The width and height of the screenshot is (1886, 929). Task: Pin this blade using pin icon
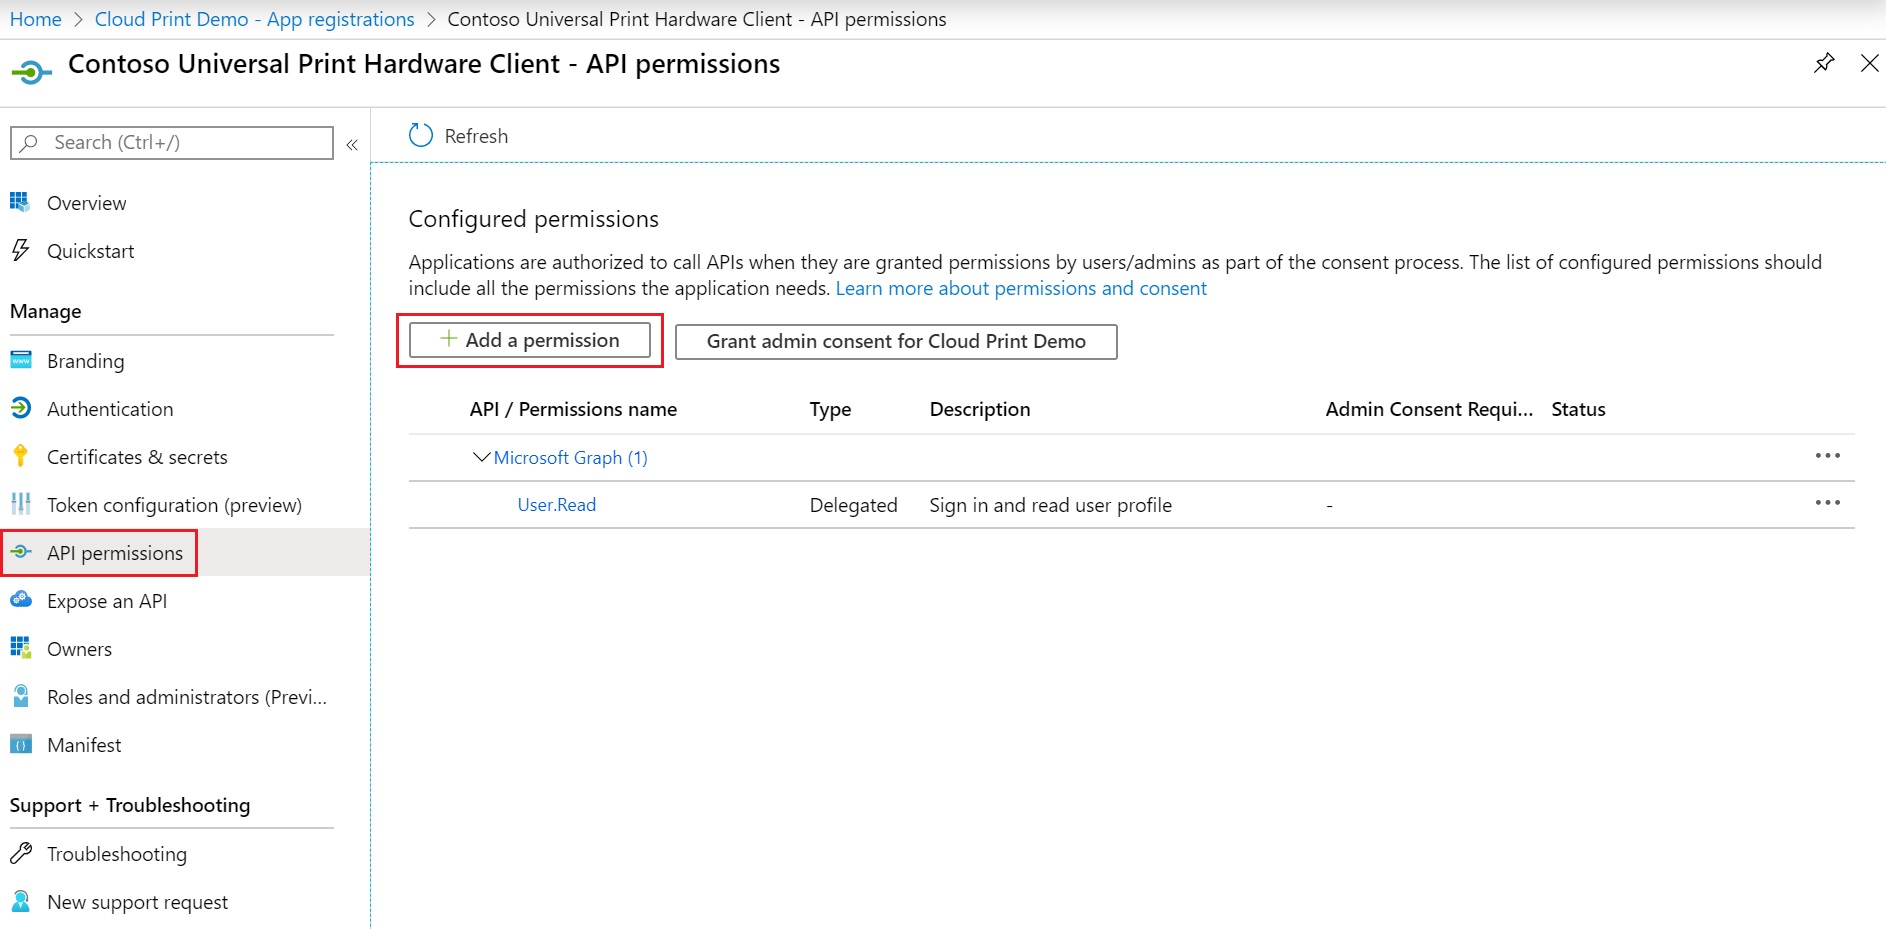[x=1824, y=63]
